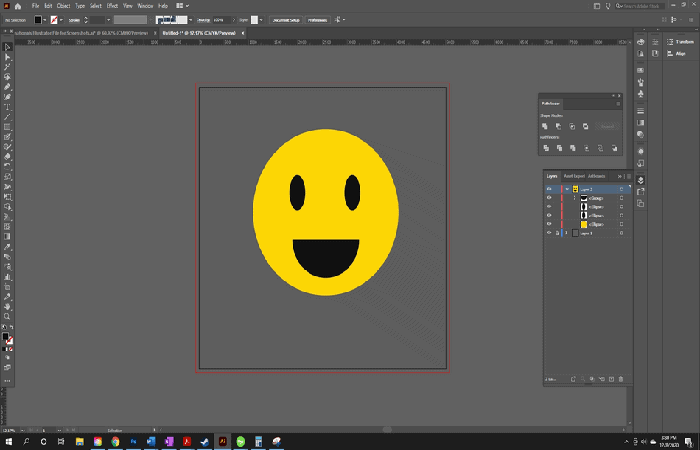Click target circle for Group row
700x450 pixels.
coord(621,198)
